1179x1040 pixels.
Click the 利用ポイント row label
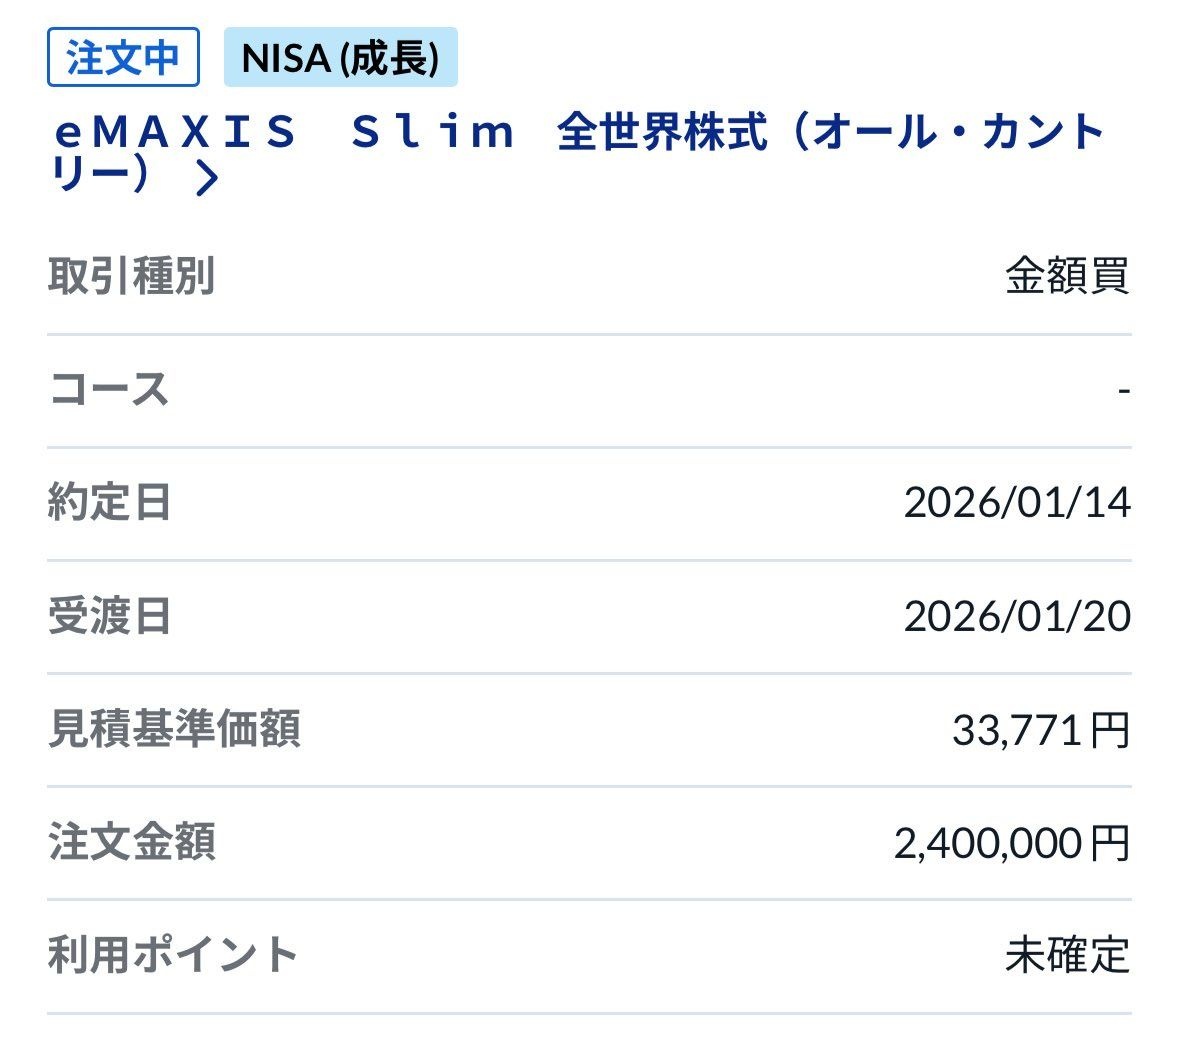click(x=173, y=955)
